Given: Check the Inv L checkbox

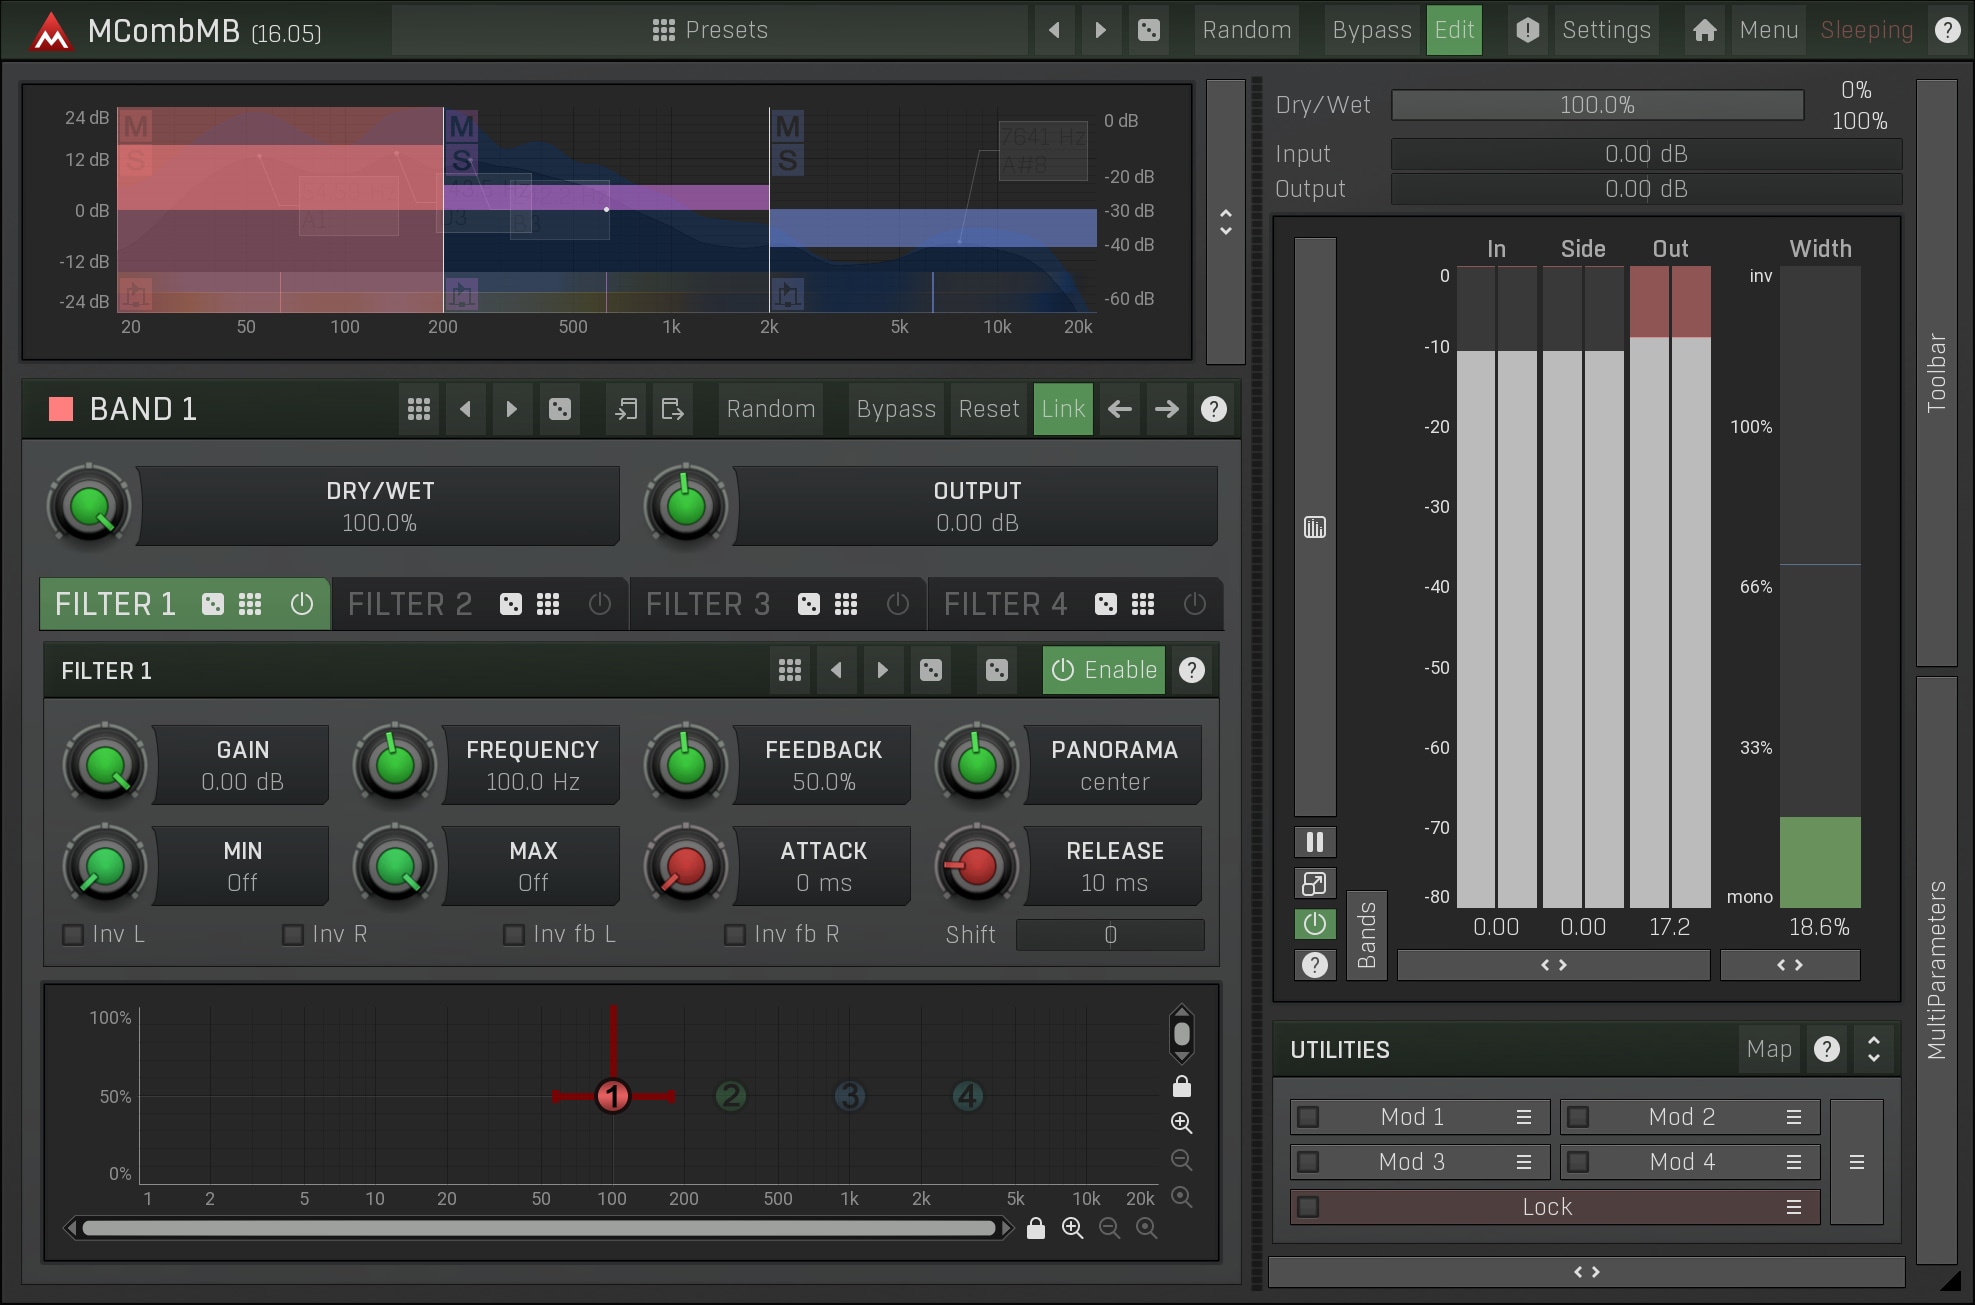Looking at the screenshot, I should pos(73,935).
